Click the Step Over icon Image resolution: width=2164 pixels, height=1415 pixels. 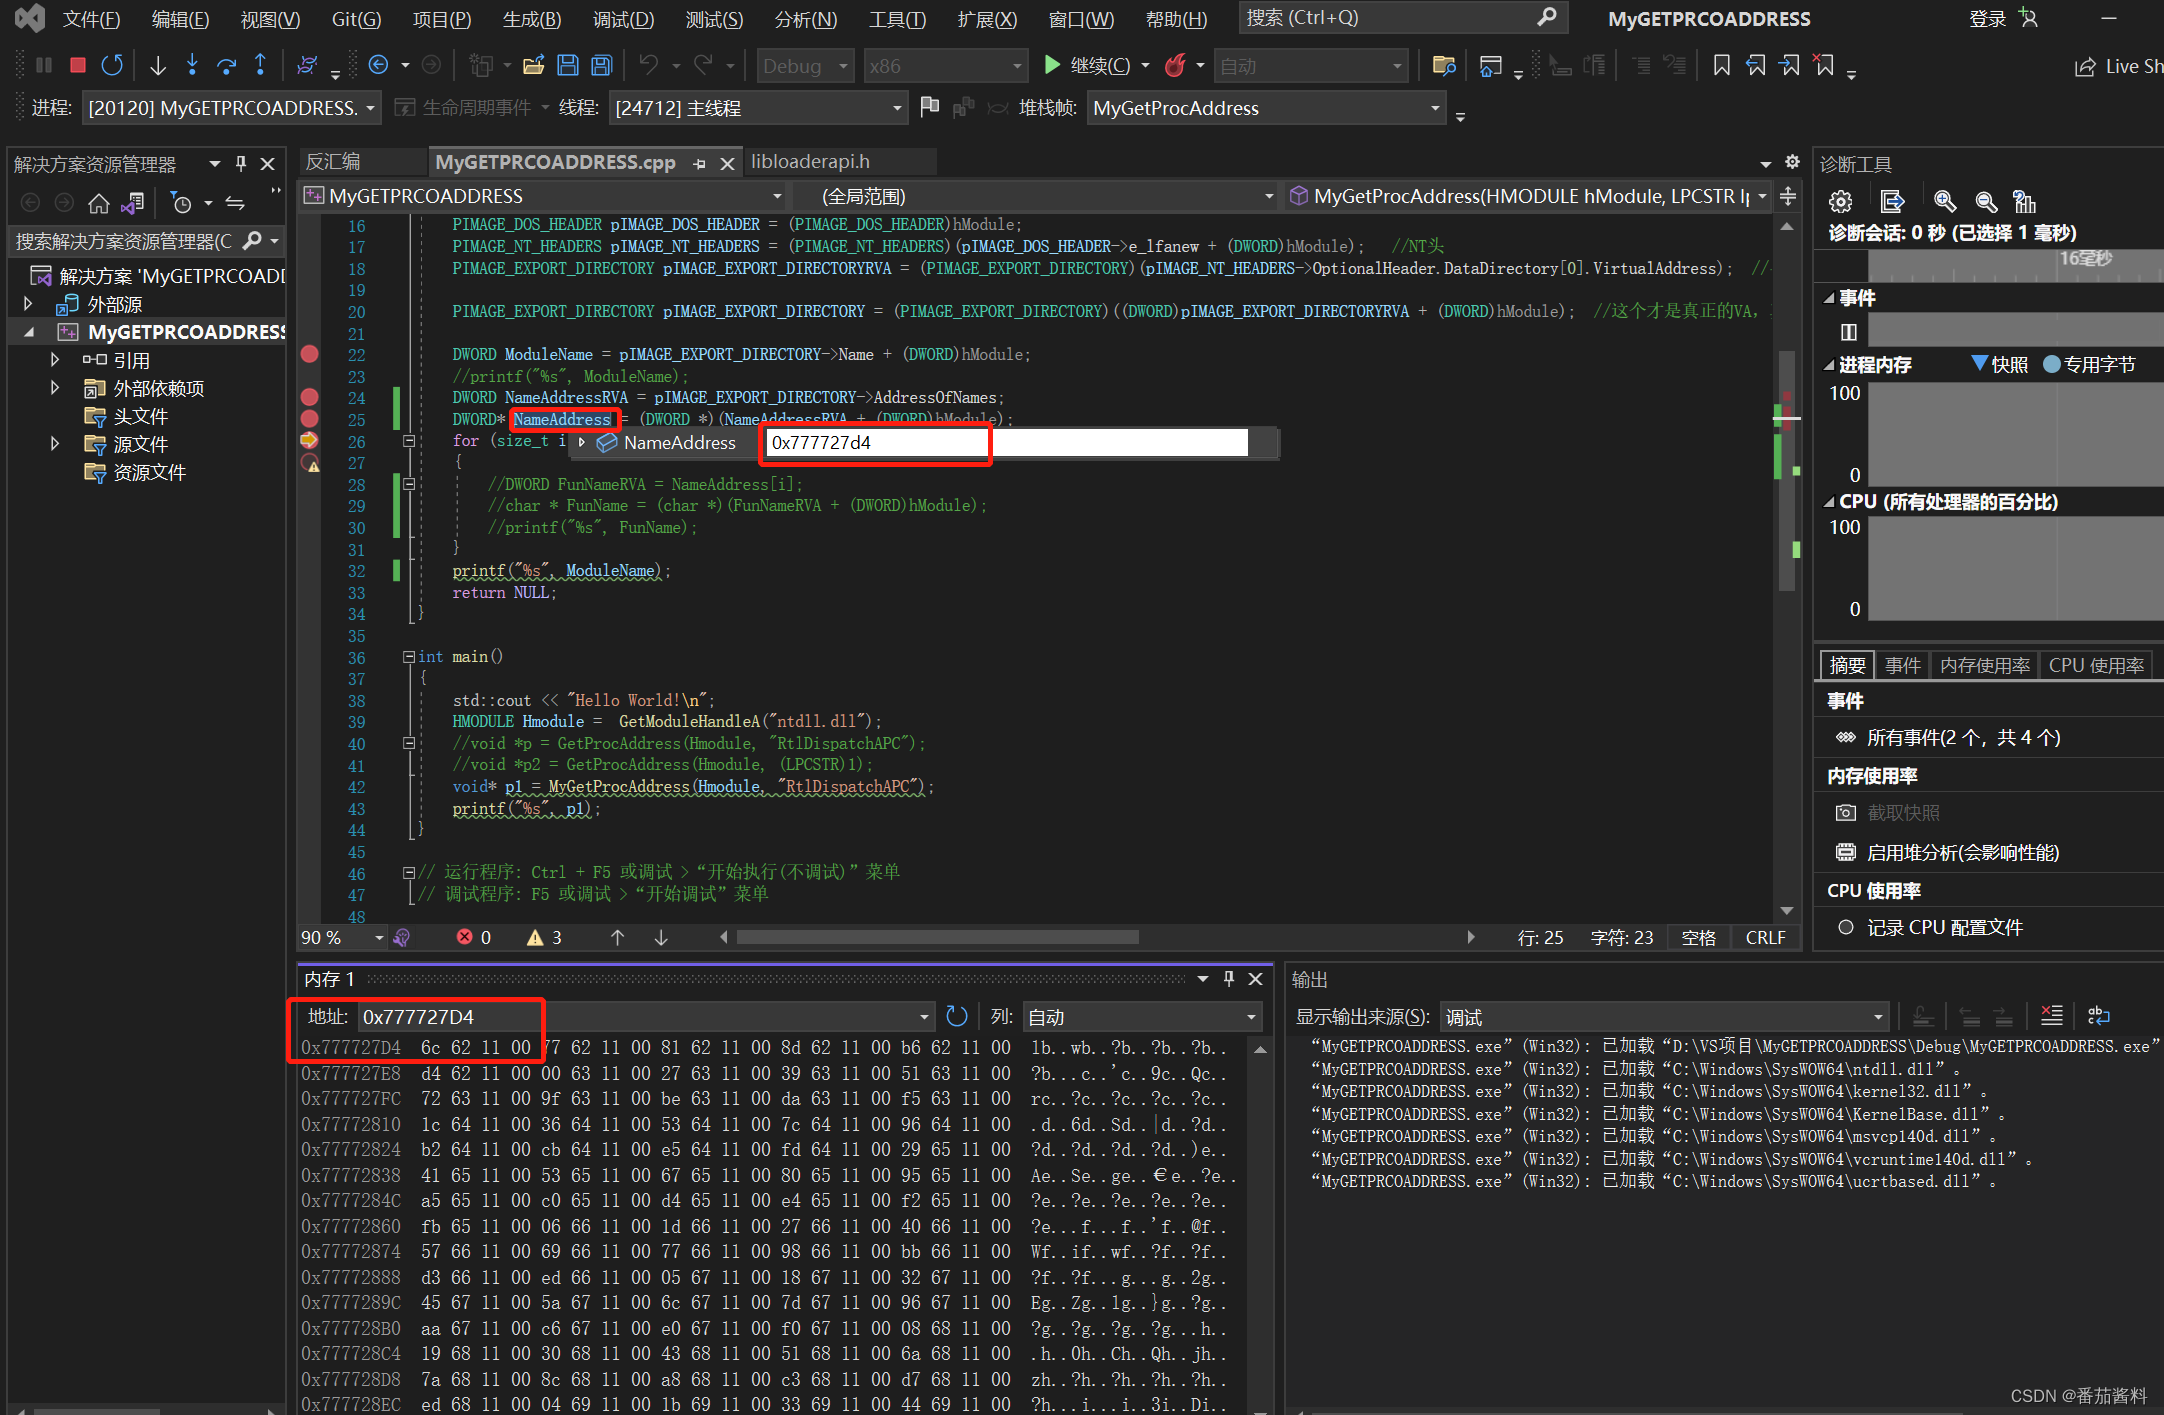tap(226, 66)
